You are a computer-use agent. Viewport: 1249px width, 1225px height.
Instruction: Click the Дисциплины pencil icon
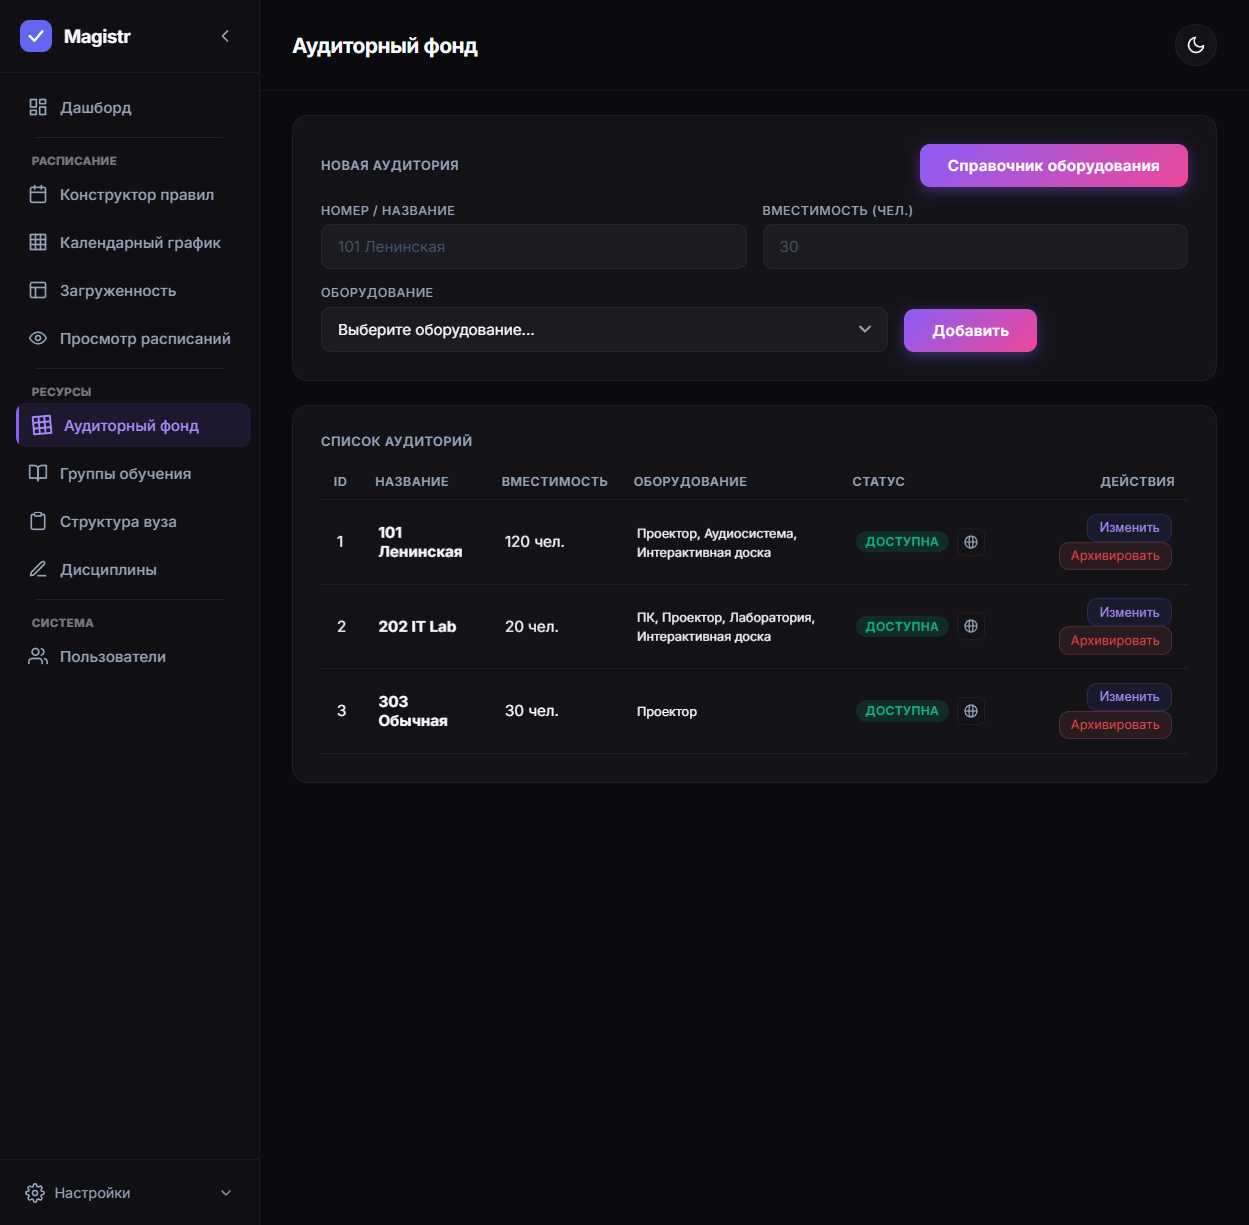(x=38, y=569)
